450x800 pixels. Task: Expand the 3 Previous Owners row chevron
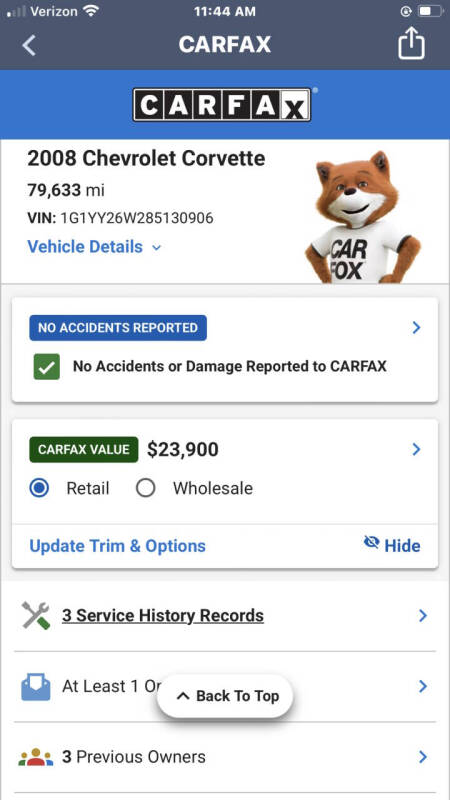coord(422,757)
